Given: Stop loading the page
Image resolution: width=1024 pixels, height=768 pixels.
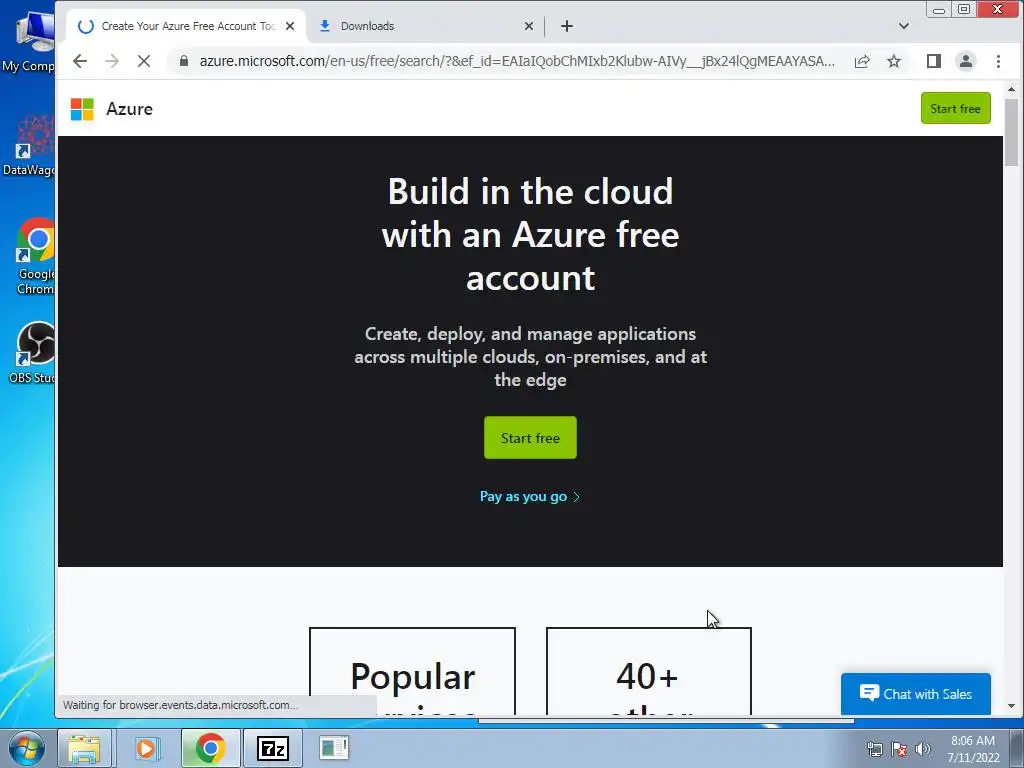Looking at the screenshot, I should (x=144, y=61).
